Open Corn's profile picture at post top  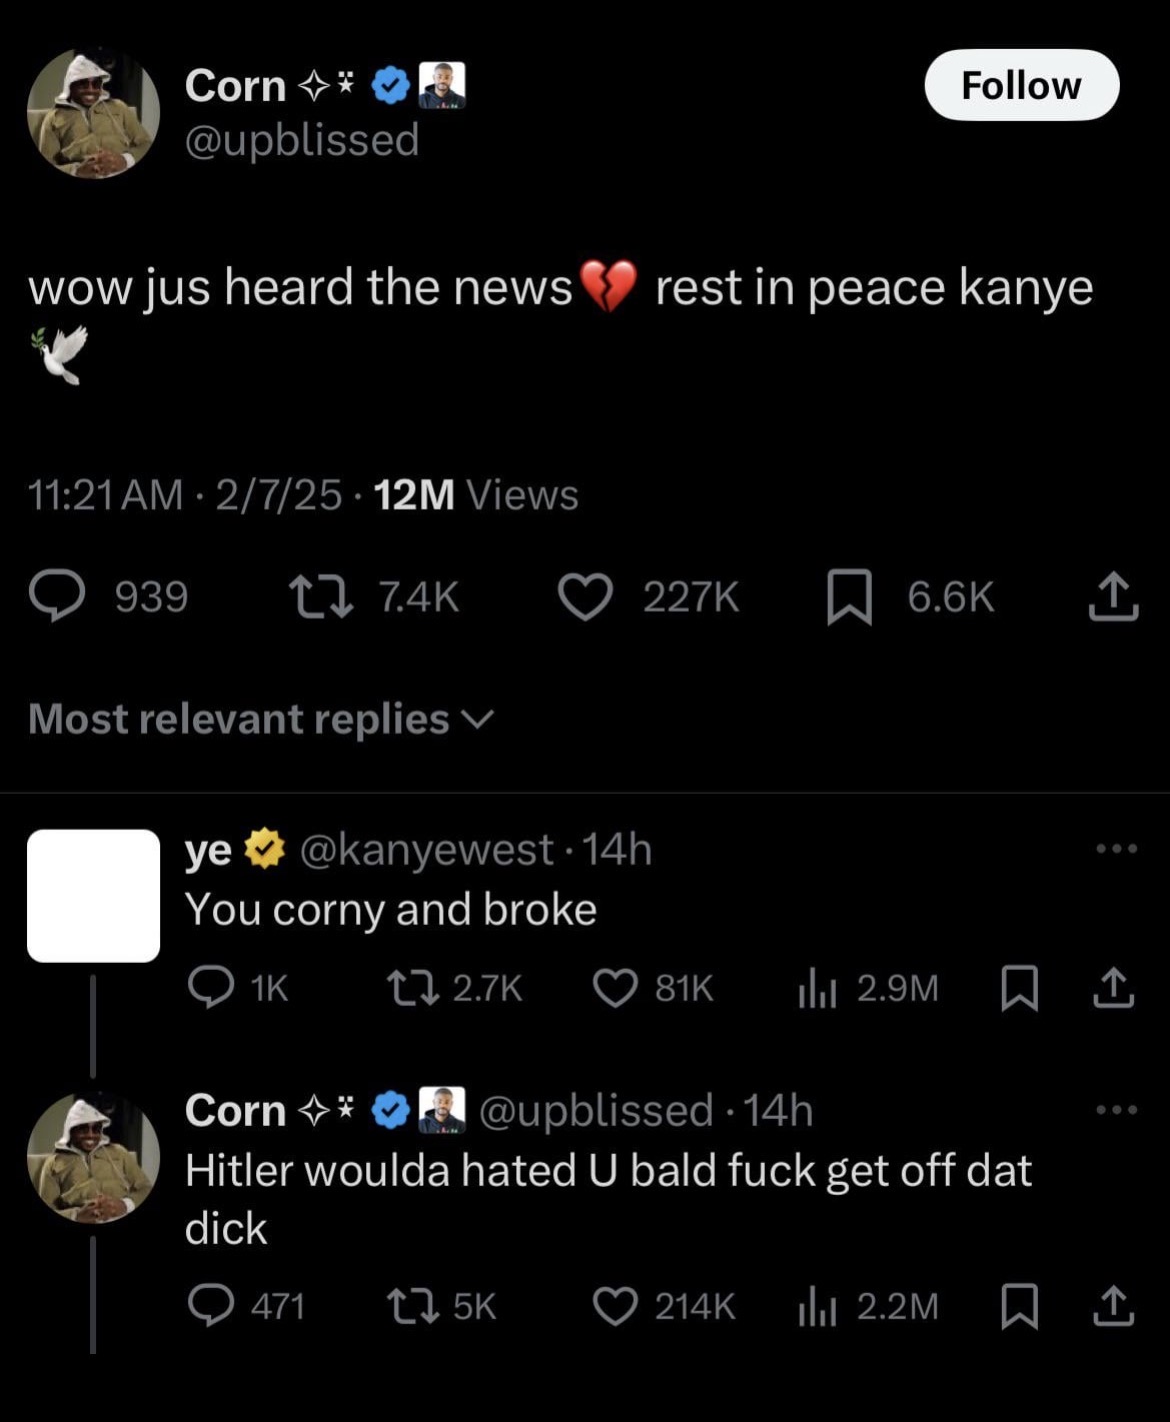pos(93,113)
